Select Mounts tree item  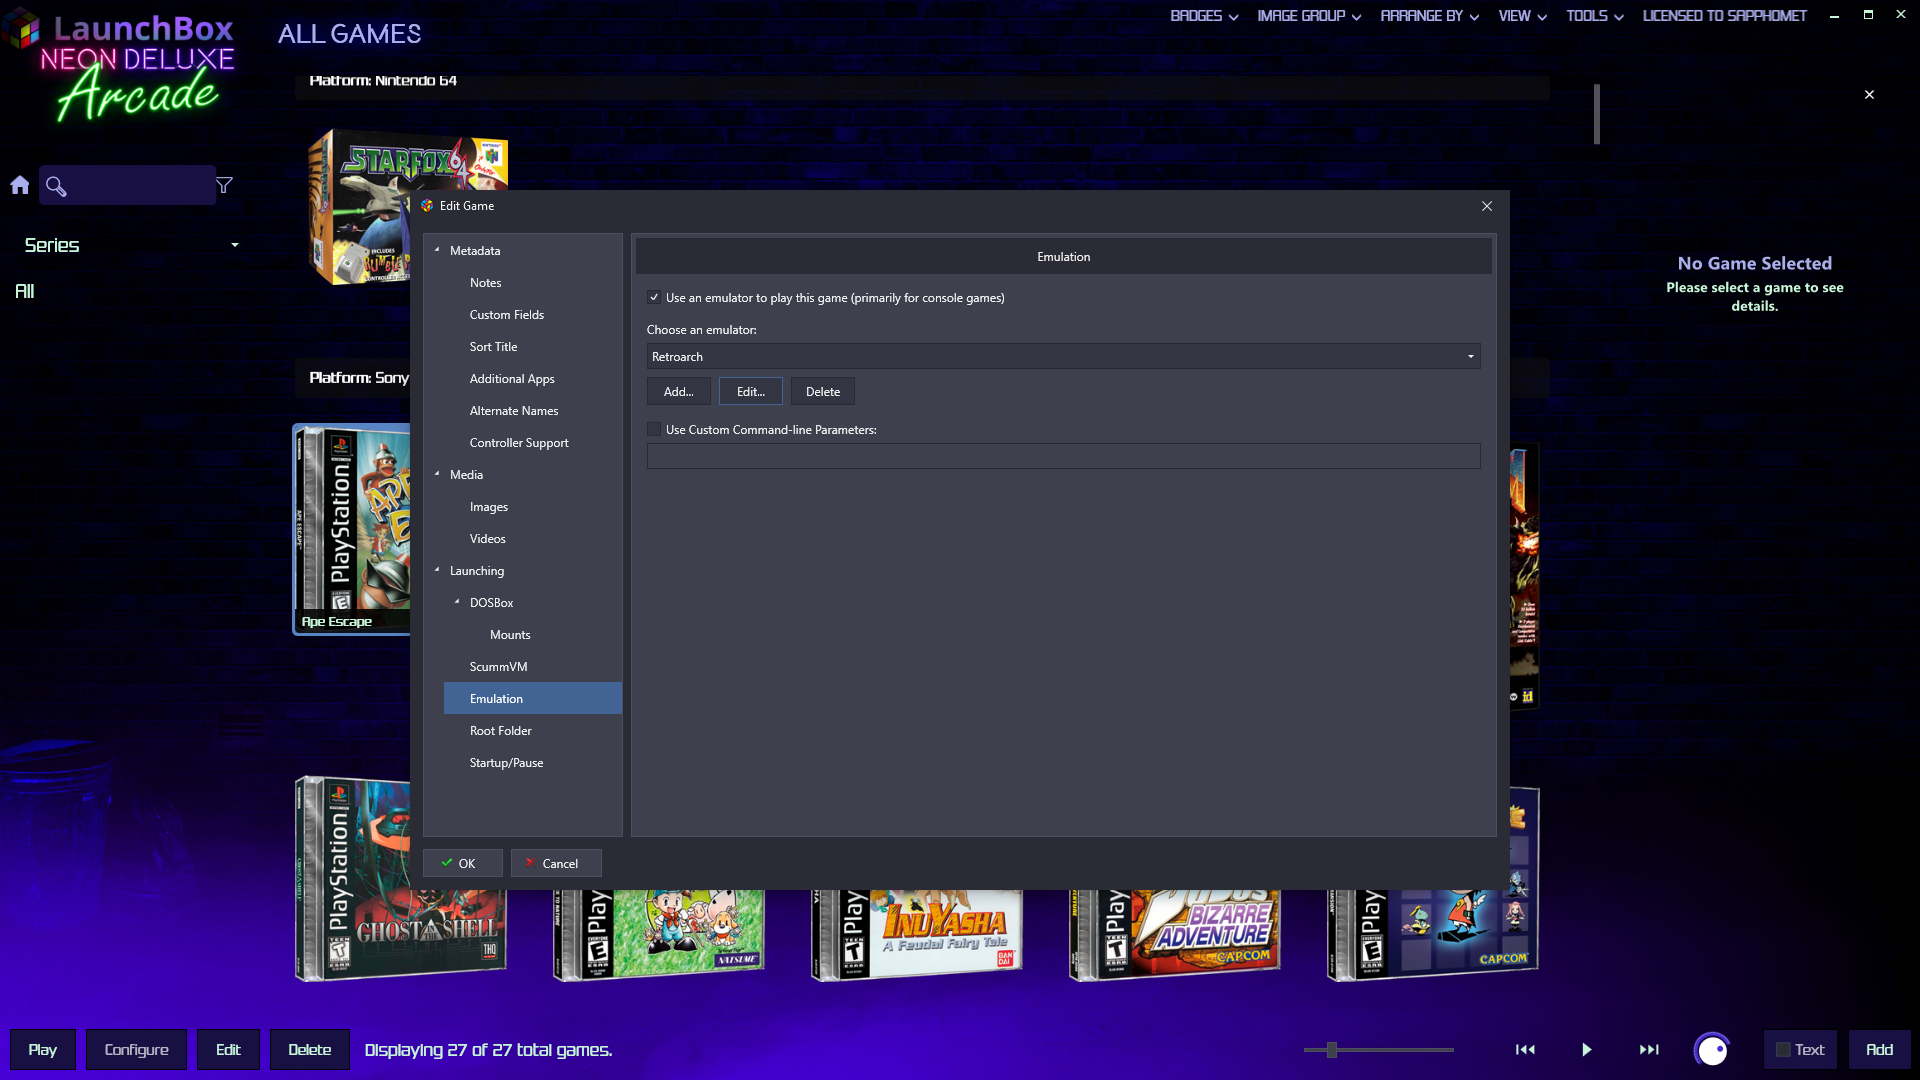[510, 634]
